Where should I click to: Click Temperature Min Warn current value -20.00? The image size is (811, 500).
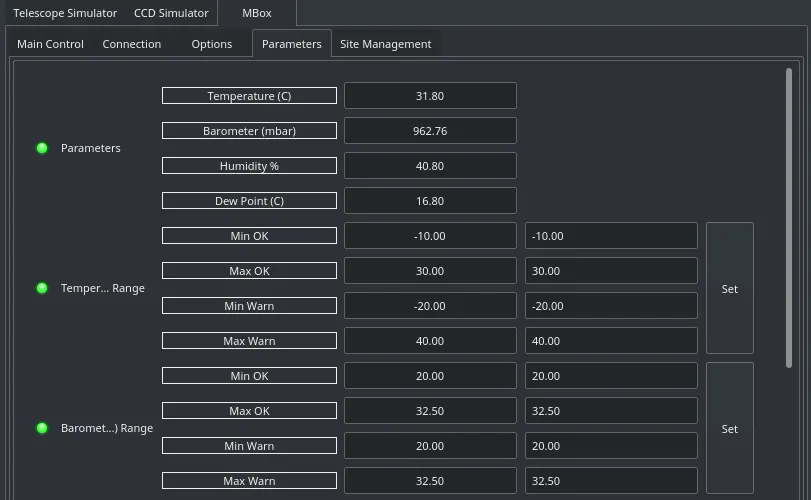pyautogui.click(x=430, y=306)
